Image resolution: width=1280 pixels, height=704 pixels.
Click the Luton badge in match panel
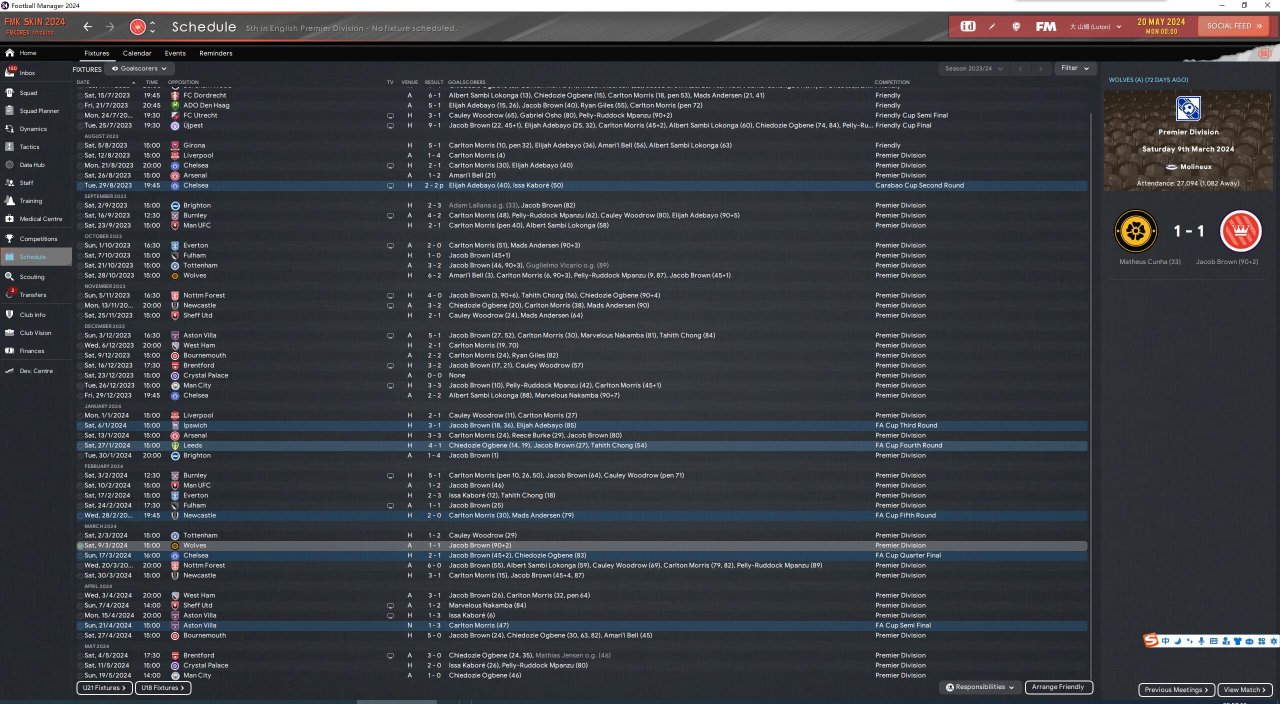coord(1241,231)
